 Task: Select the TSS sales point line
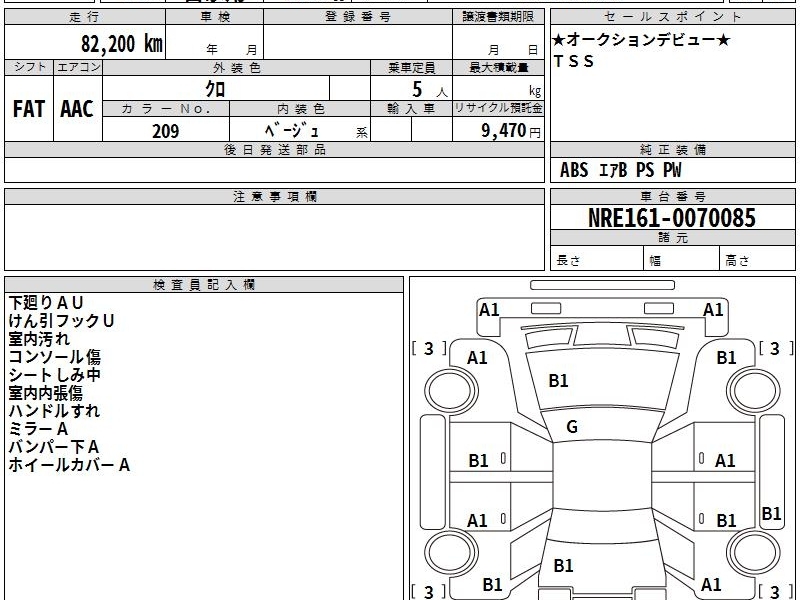pos(573,61)
